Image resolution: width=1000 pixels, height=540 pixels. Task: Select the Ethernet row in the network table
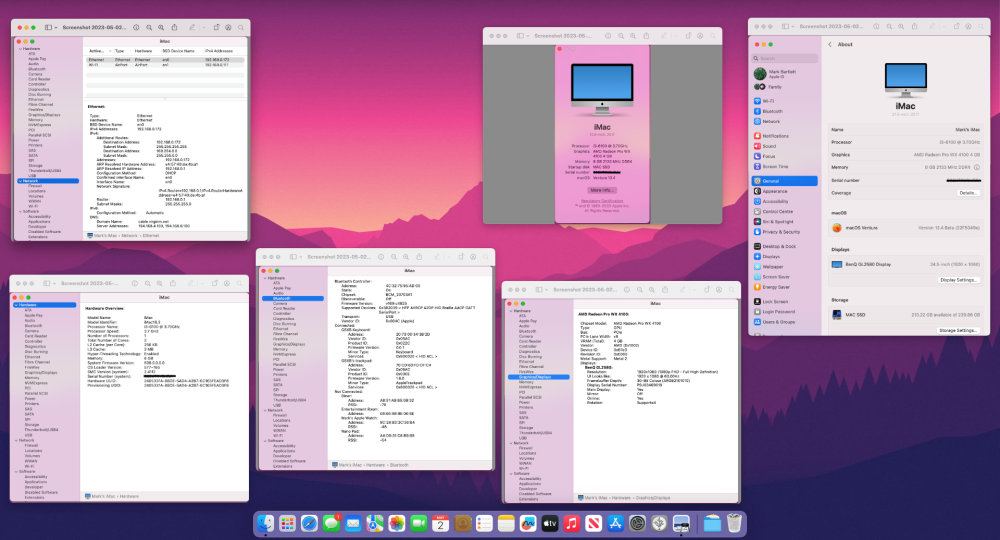[x=165, y=59]
